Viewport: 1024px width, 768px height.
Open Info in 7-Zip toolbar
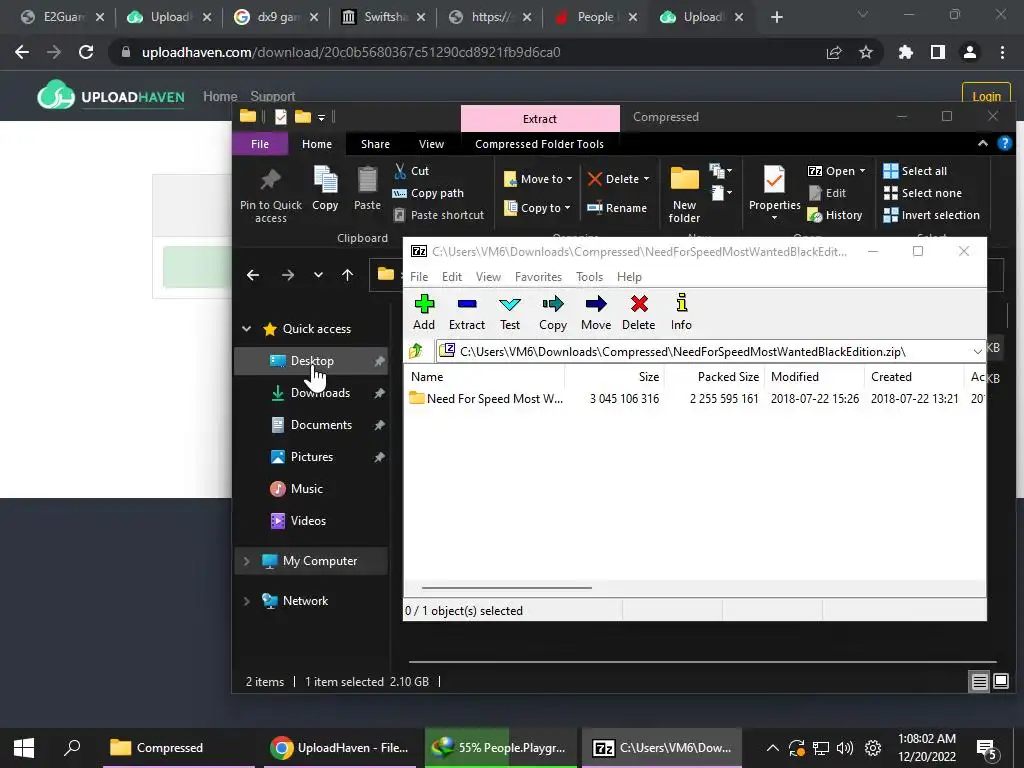point(681,312)
